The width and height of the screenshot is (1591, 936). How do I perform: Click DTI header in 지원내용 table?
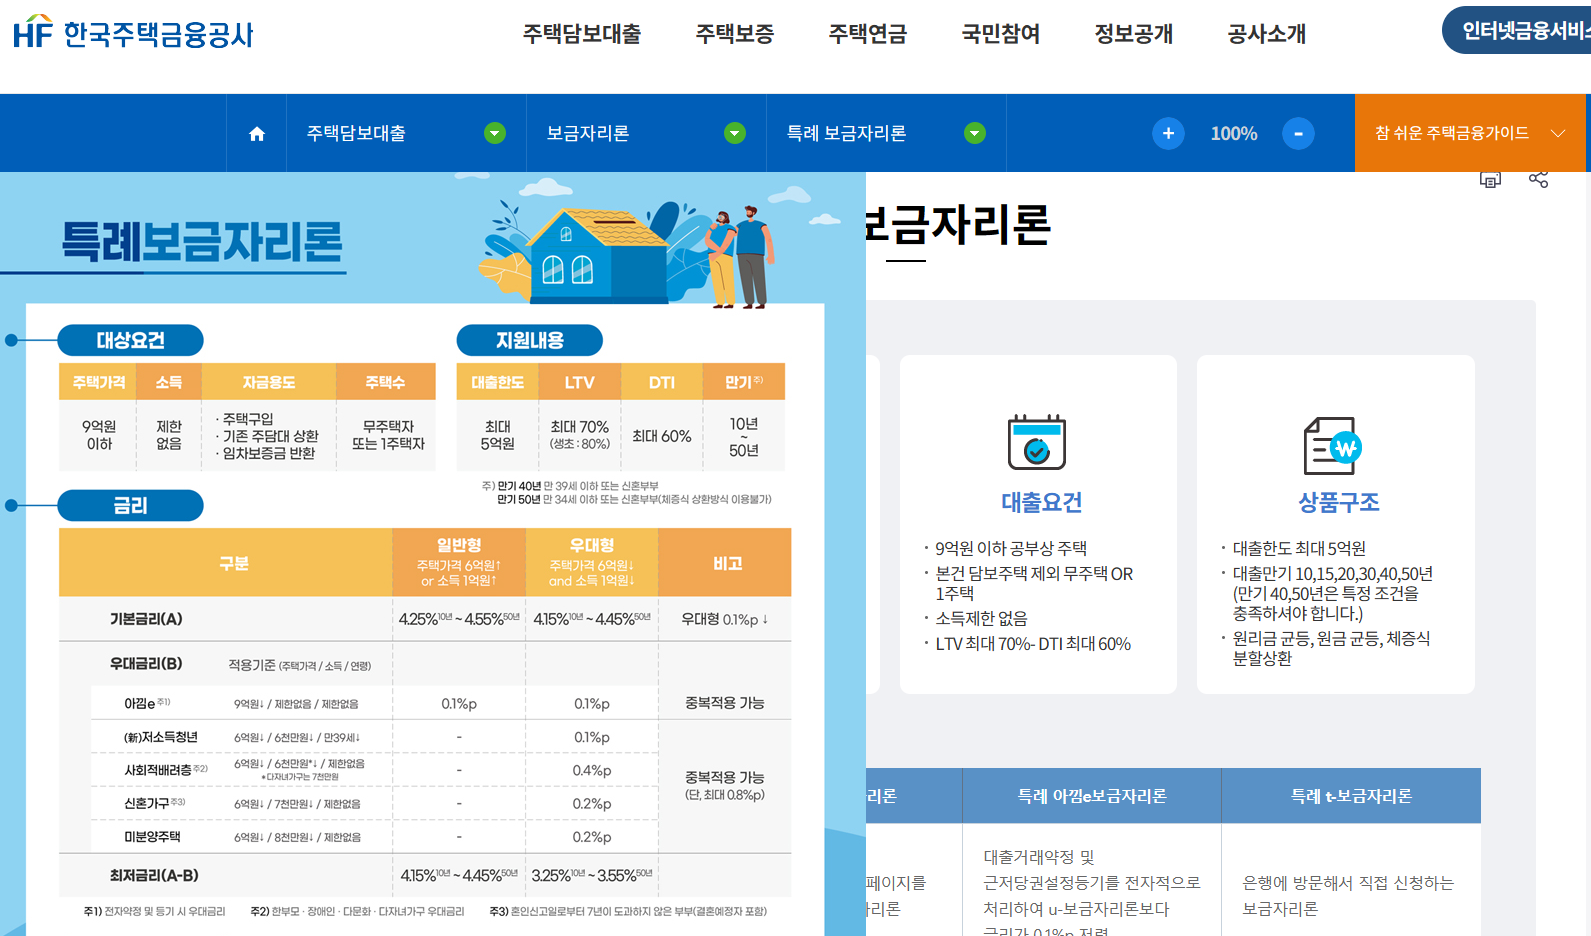pos(661,382)
